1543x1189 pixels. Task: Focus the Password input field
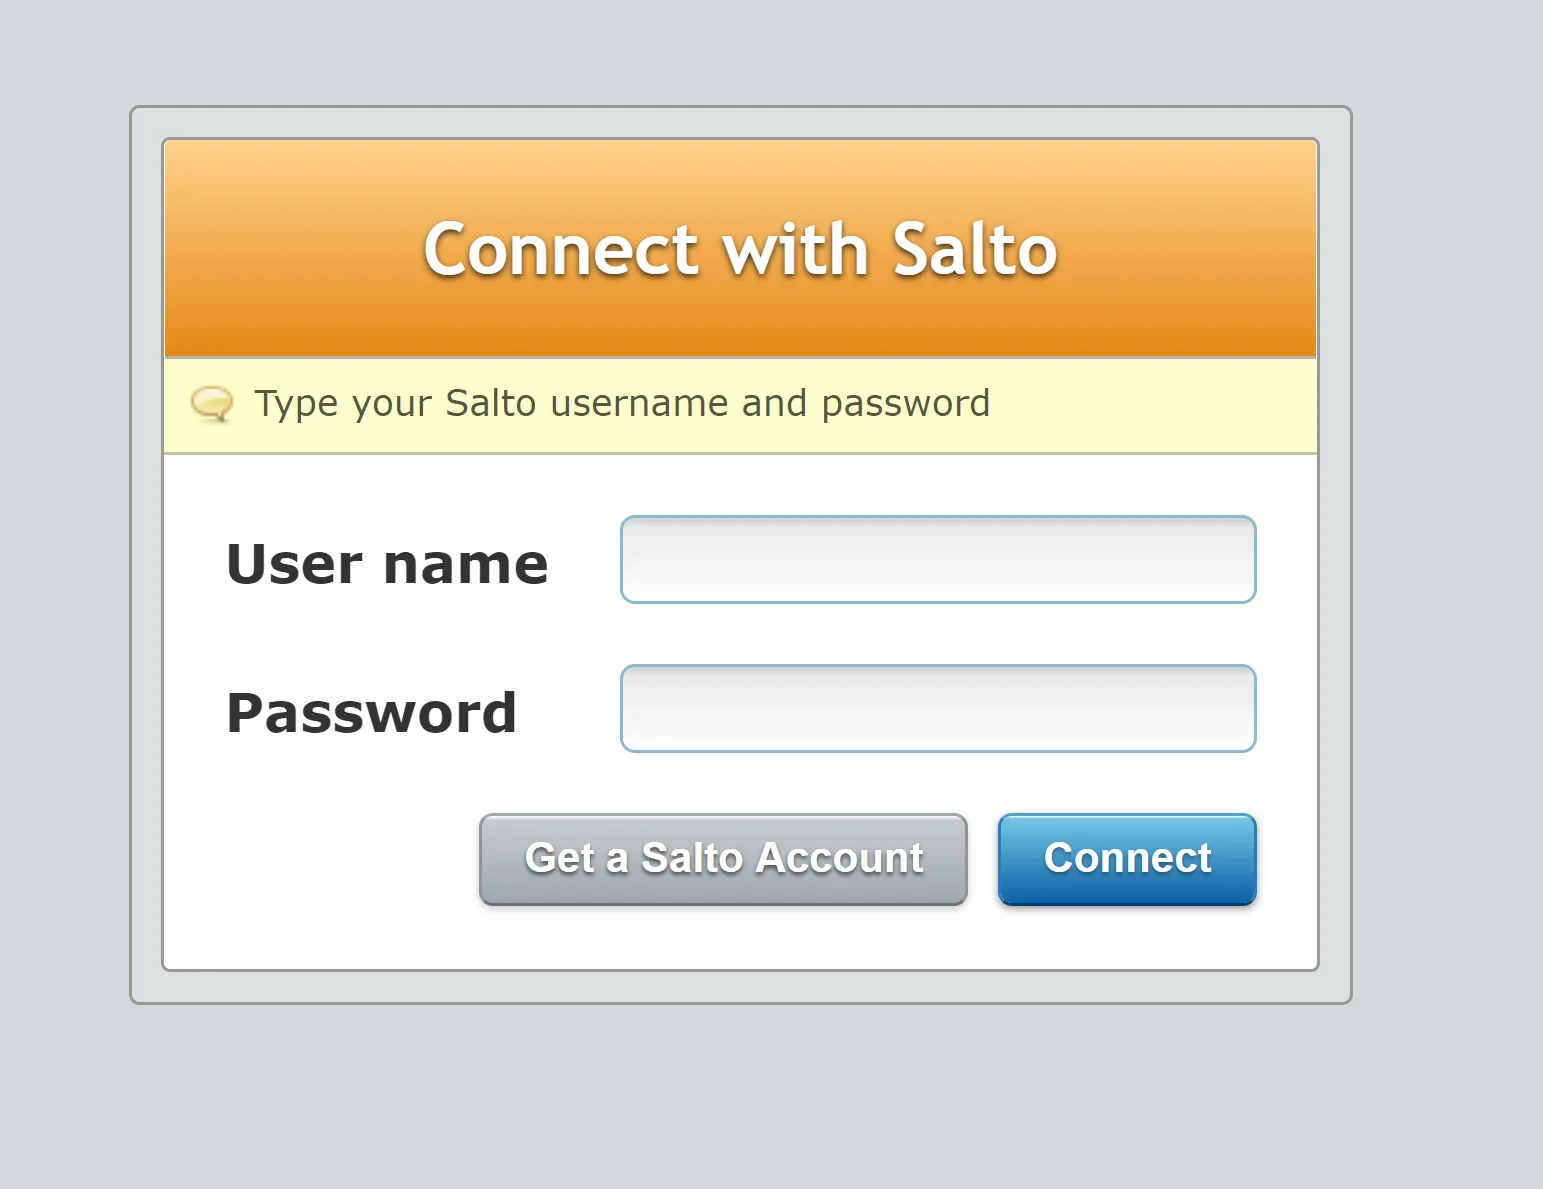click(938, 708)
